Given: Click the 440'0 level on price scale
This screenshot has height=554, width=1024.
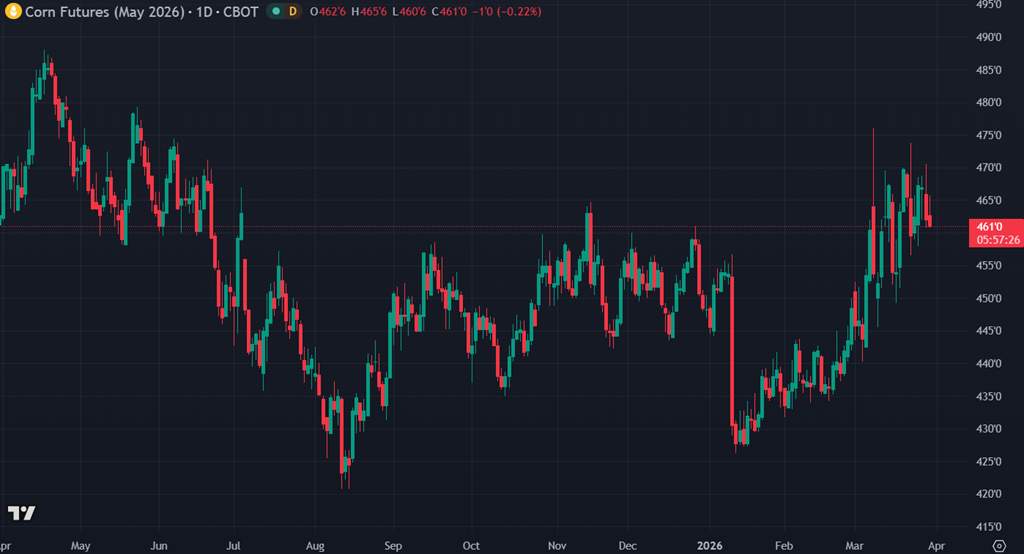Looking at the screenshot, I should [x=988, y=363].
